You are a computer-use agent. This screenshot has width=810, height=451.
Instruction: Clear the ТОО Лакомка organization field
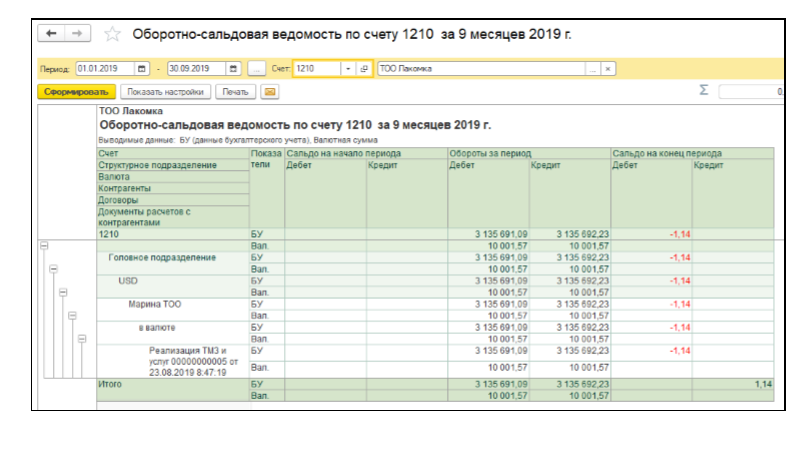608,69
